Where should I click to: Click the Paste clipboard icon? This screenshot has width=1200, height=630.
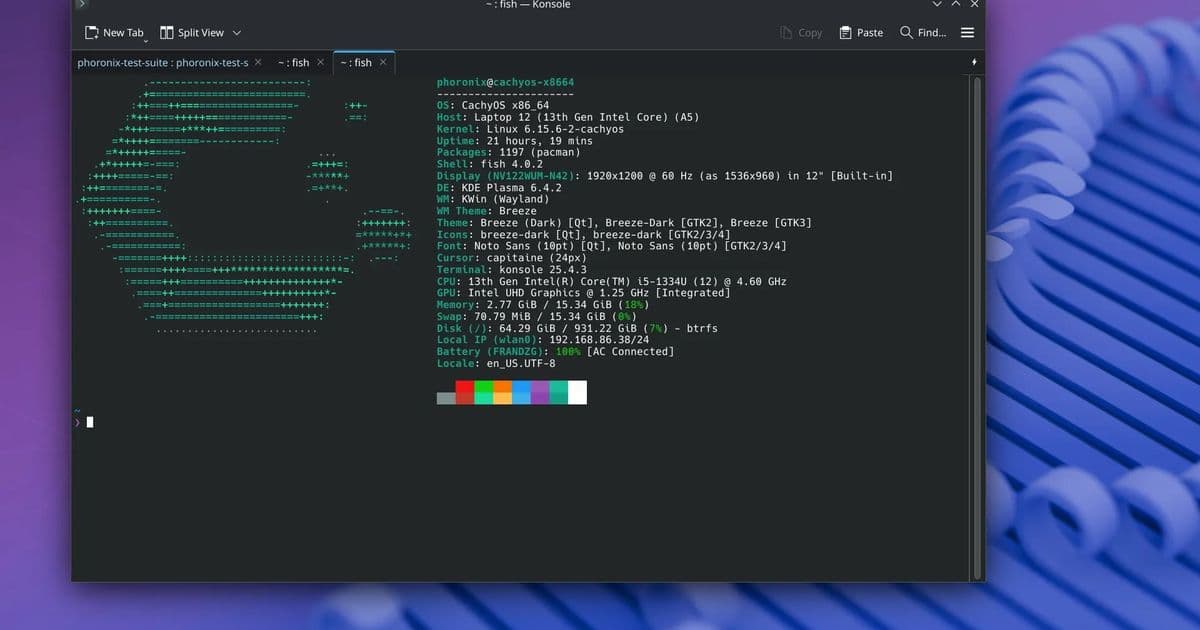coord(845,33)
